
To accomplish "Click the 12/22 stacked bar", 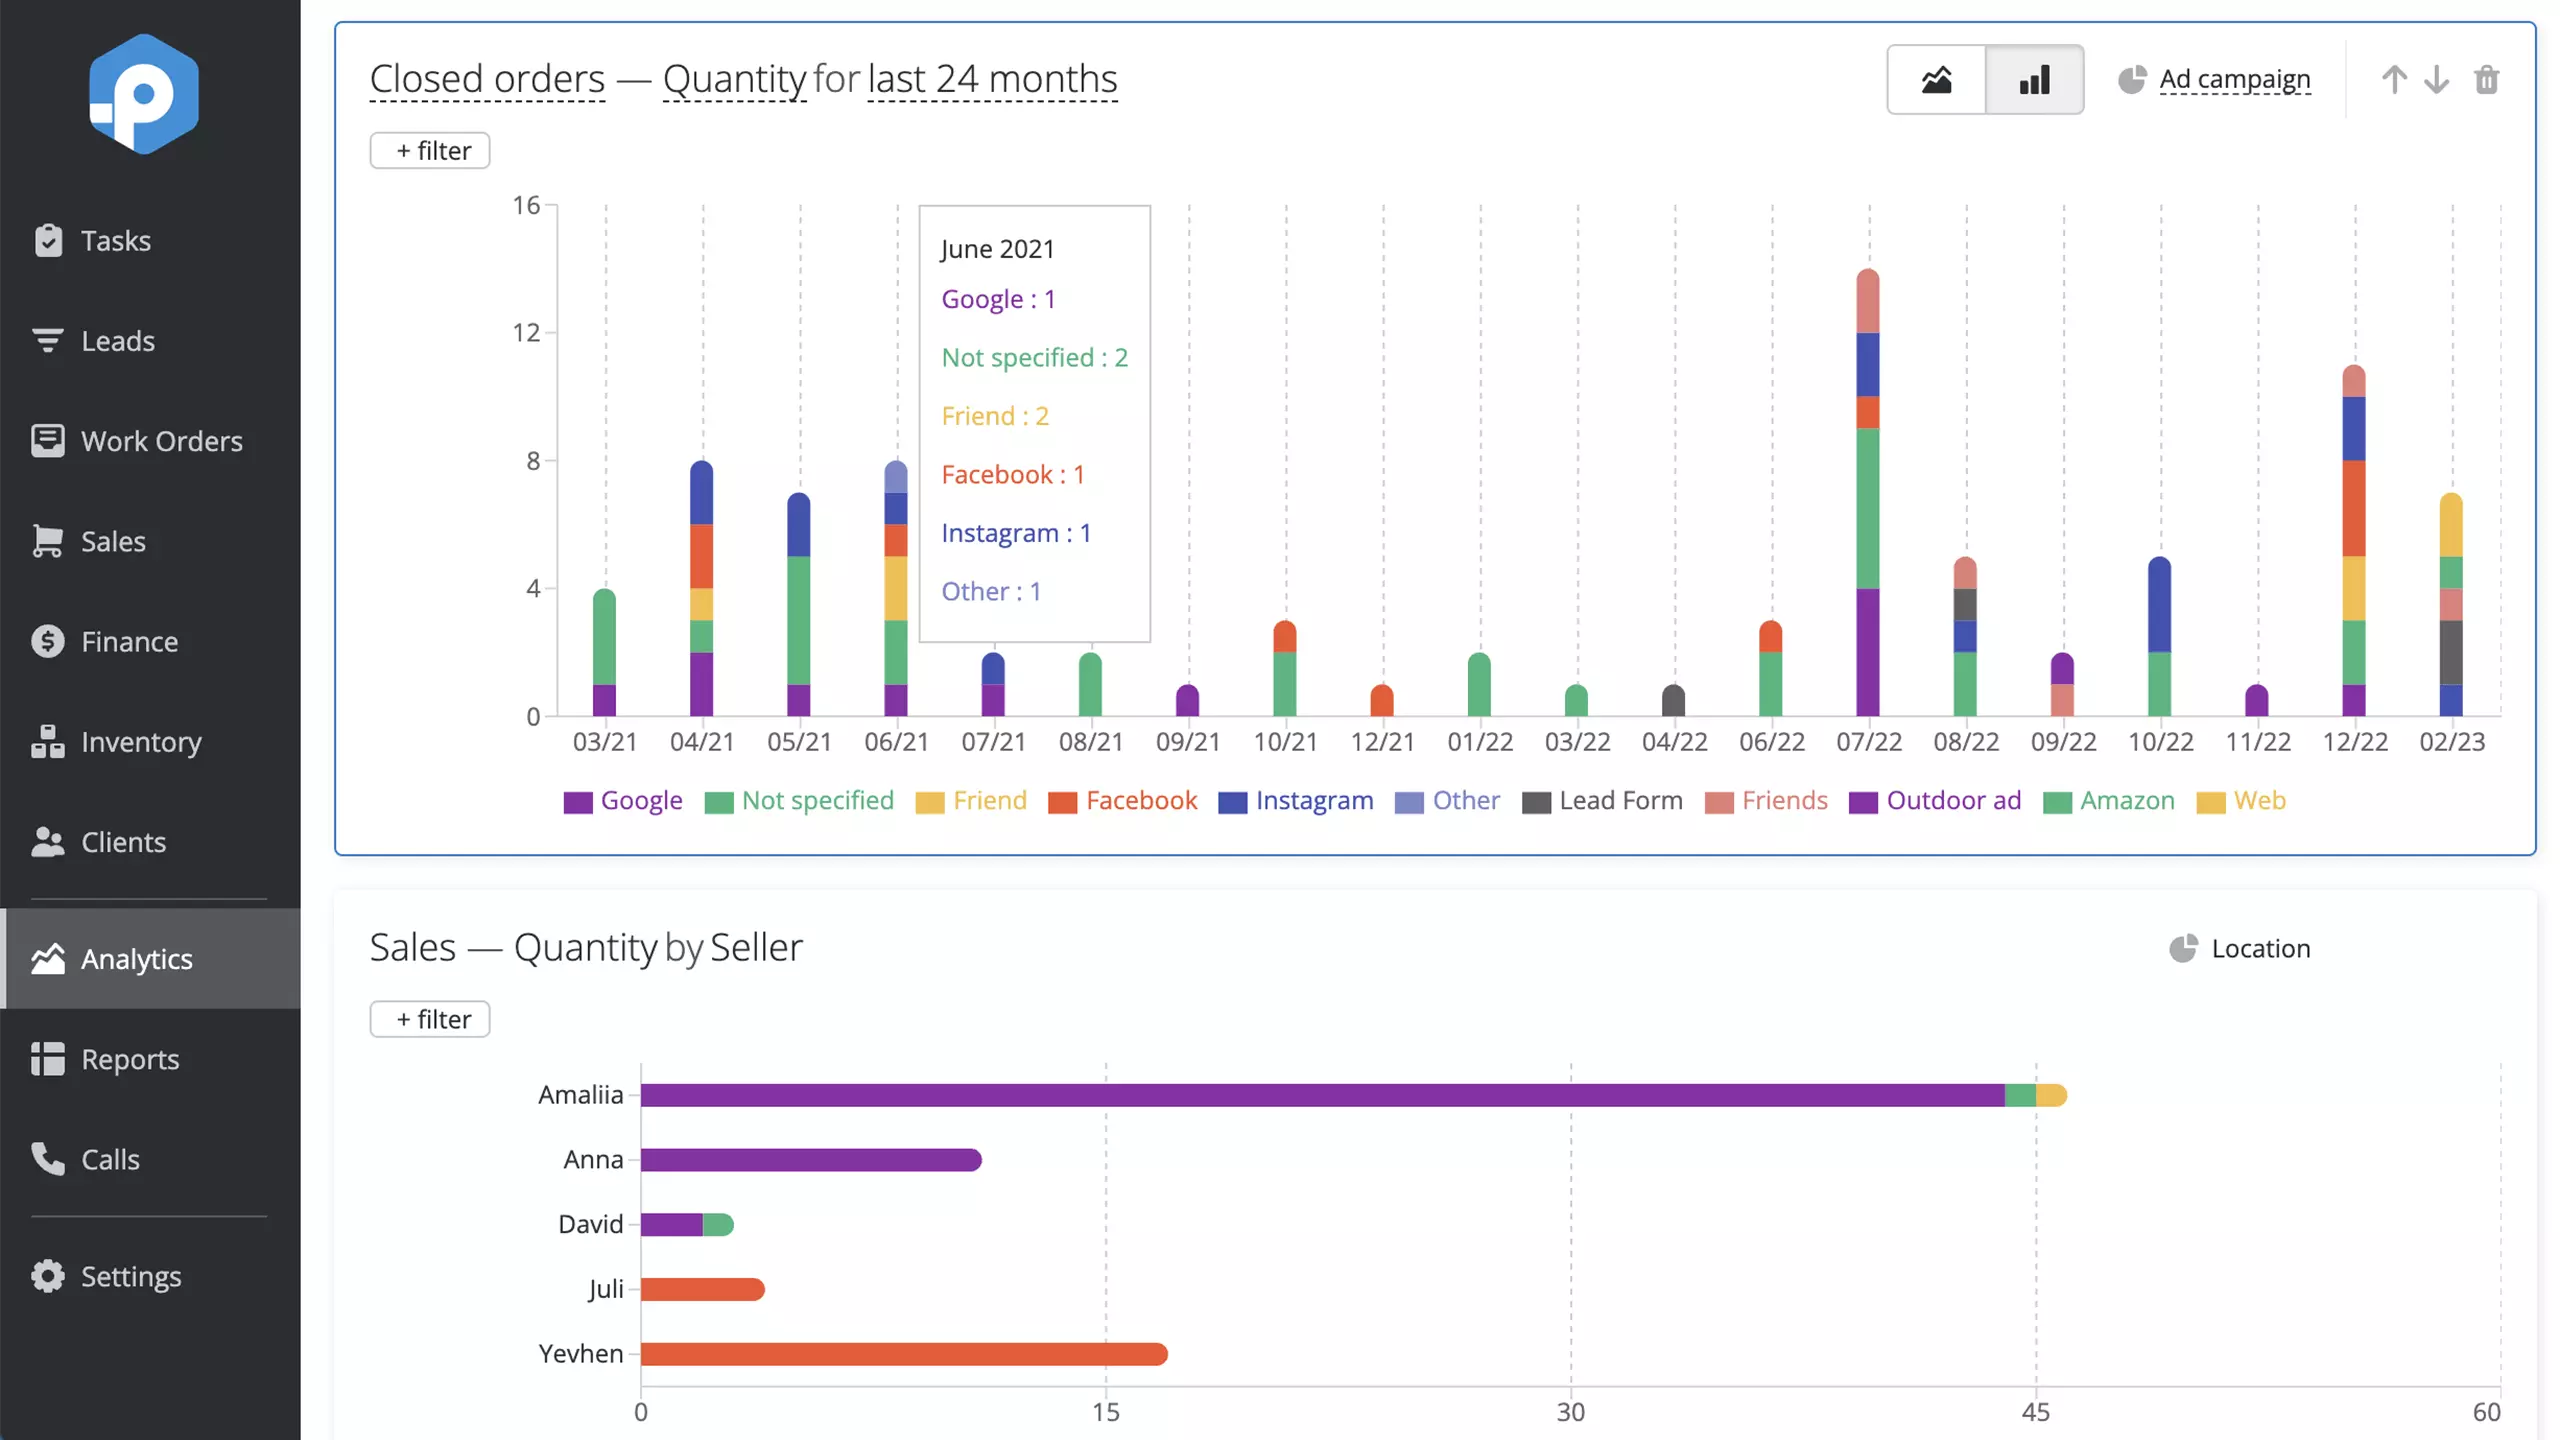I will pos(2354,540).
